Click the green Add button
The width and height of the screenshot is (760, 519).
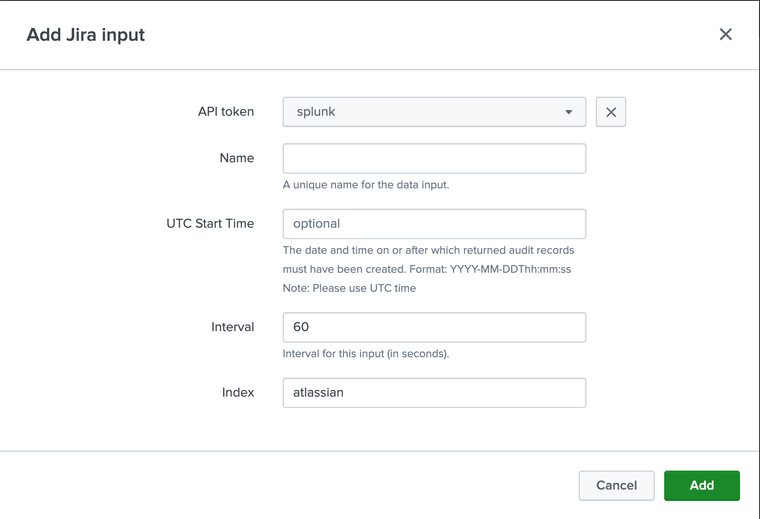(702, 485)
